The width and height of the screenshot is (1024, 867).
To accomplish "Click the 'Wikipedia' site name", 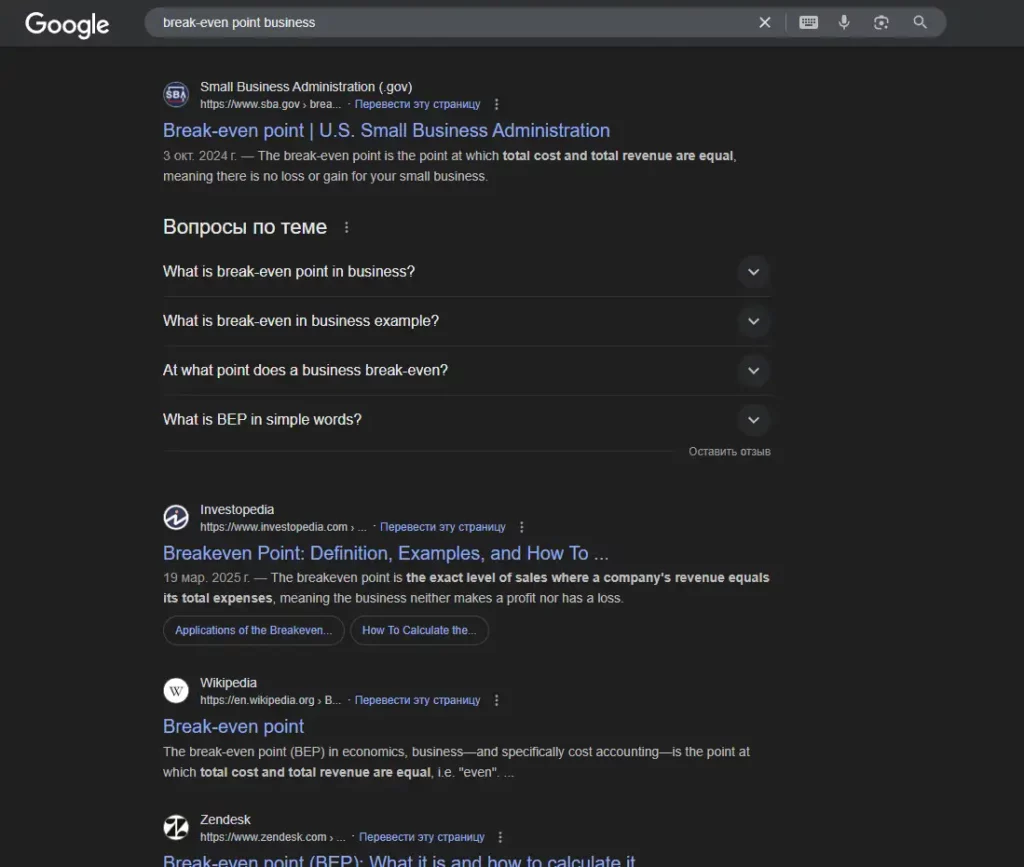I will [x=228, y=683].
